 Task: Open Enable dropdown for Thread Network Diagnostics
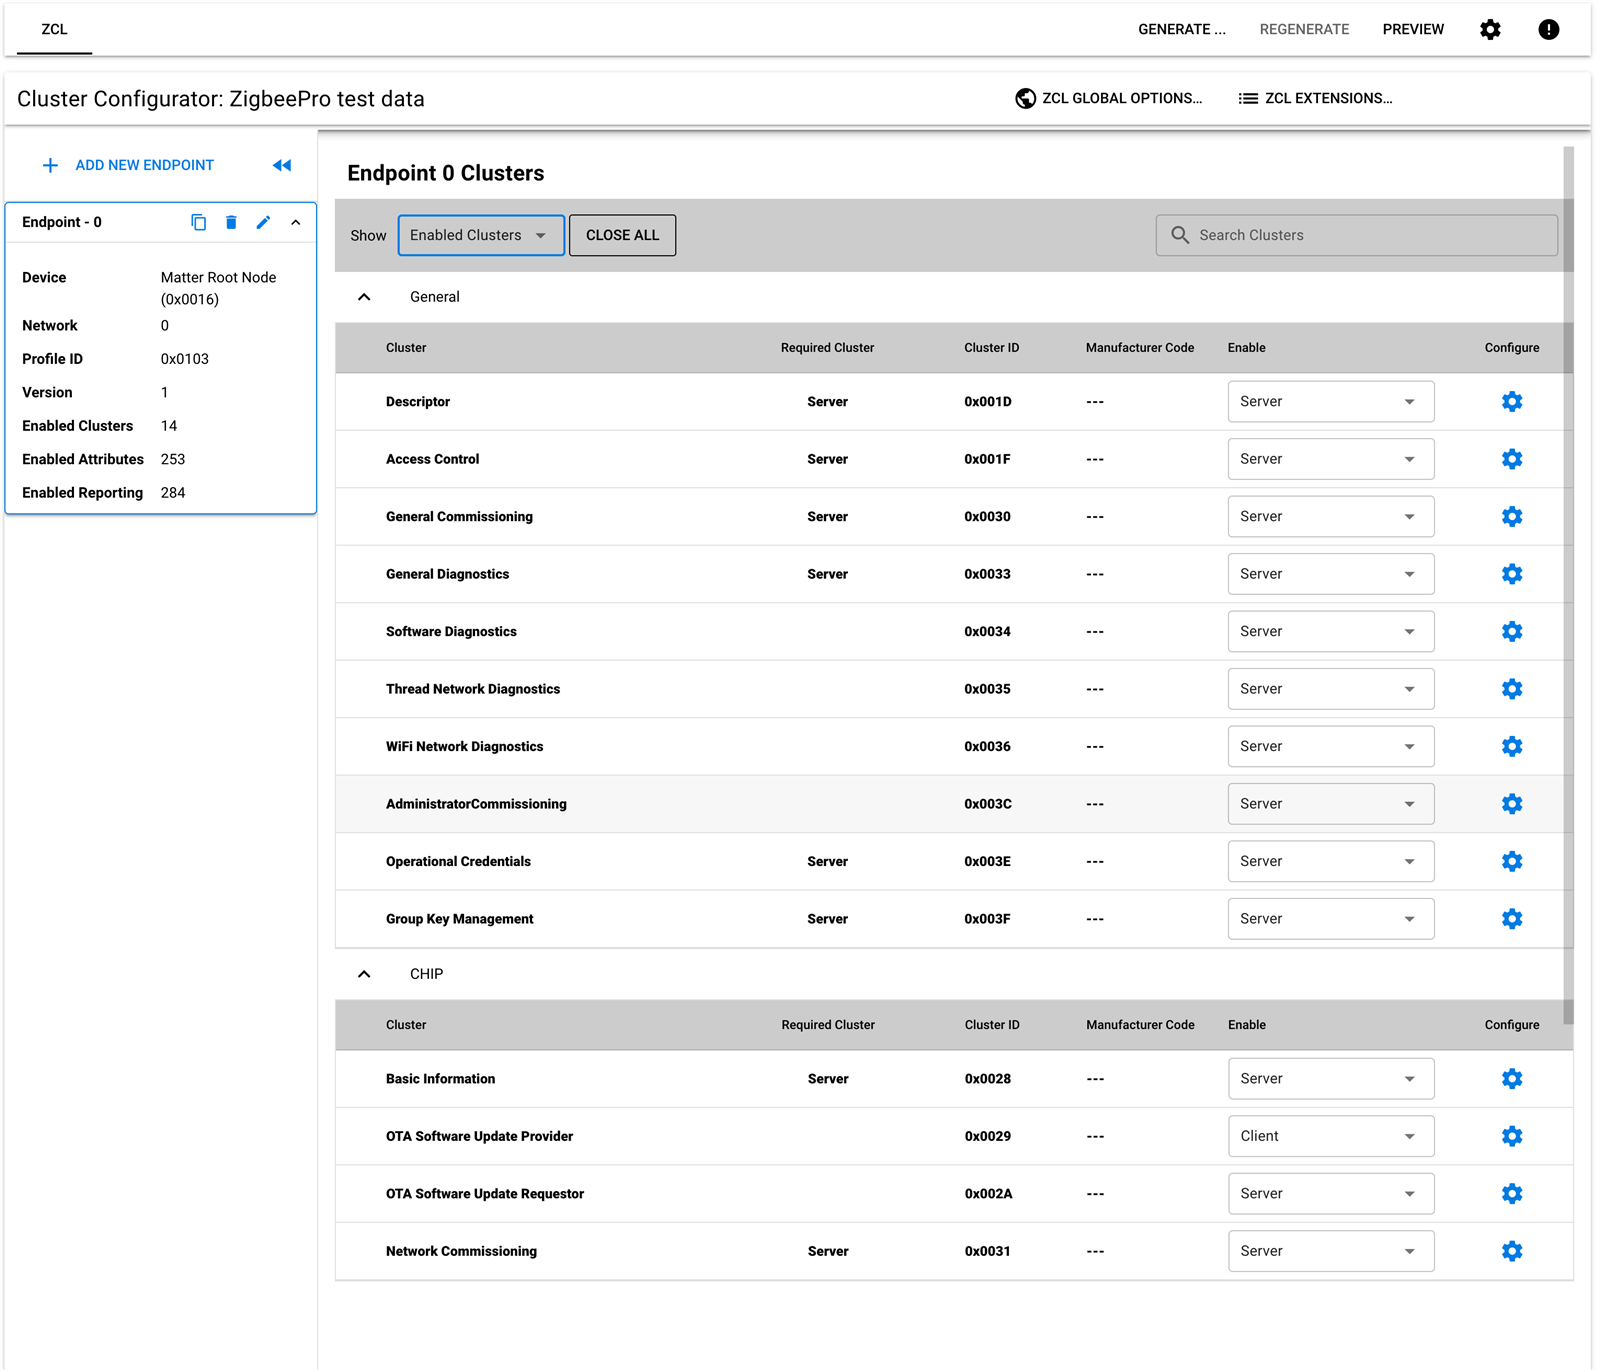(1331, 689)
